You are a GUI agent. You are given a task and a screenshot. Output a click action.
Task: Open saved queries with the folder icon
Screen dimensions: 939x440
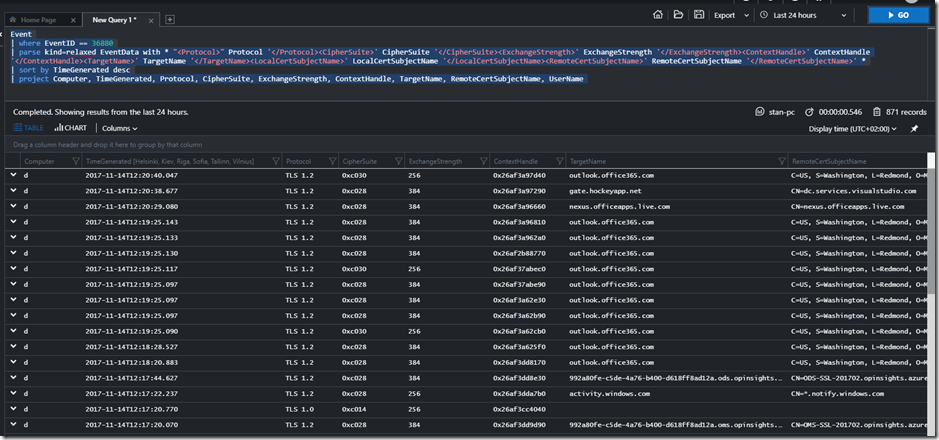click(678, 16)
